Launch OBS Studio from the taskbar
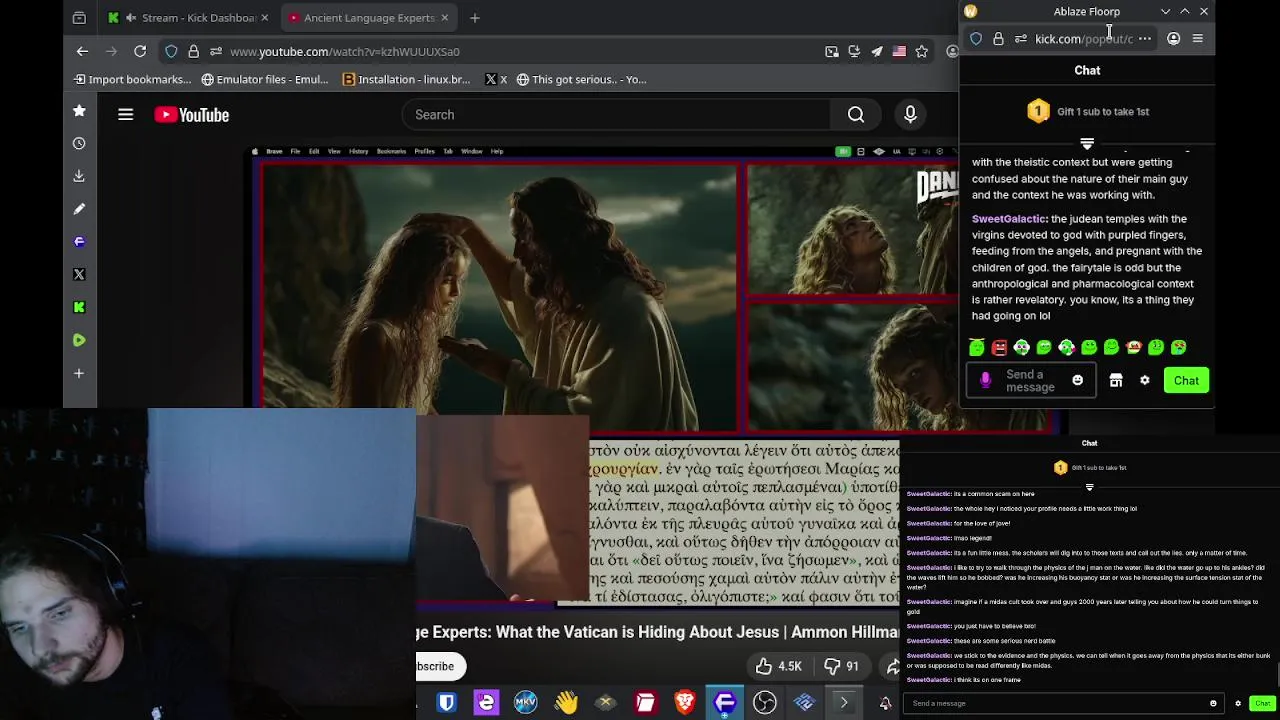 tap(765, 703)
